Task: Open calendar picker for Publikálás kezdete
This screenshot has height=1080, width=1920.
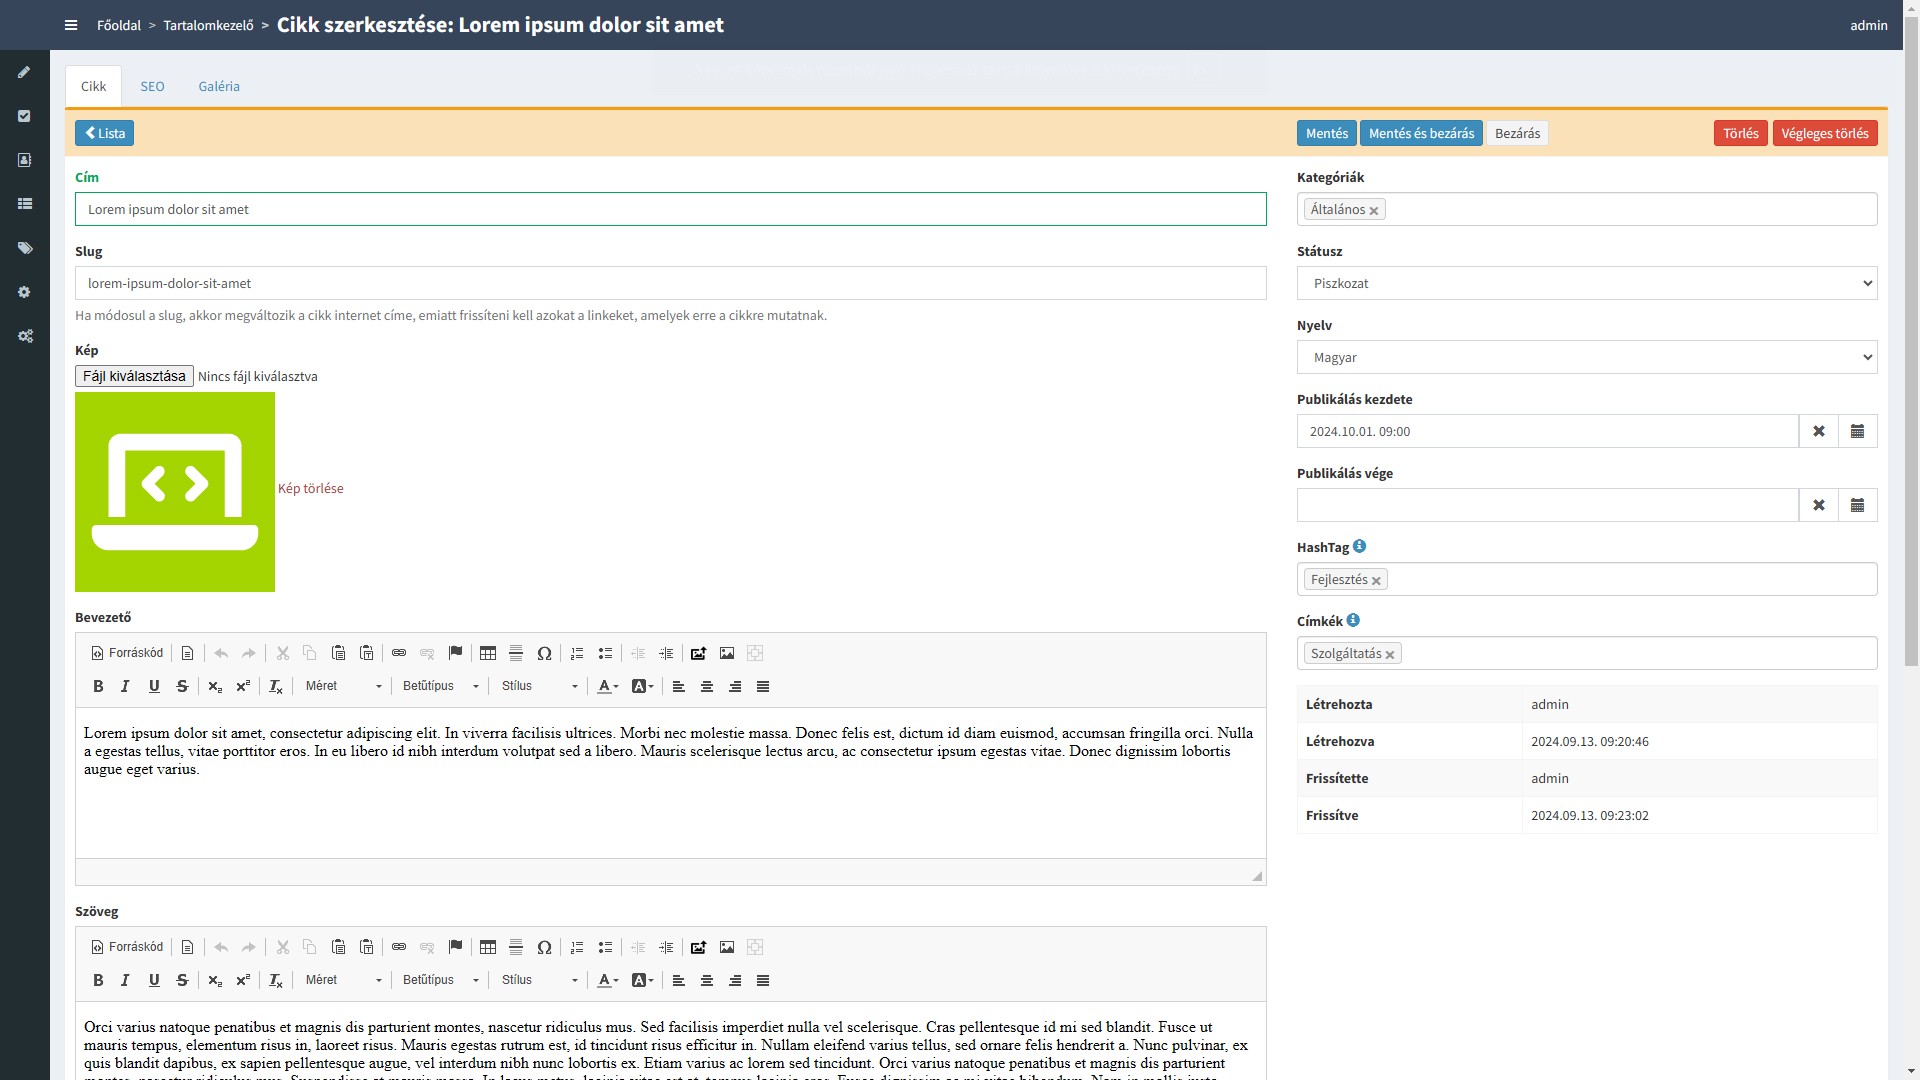Action: point(1857,431)
